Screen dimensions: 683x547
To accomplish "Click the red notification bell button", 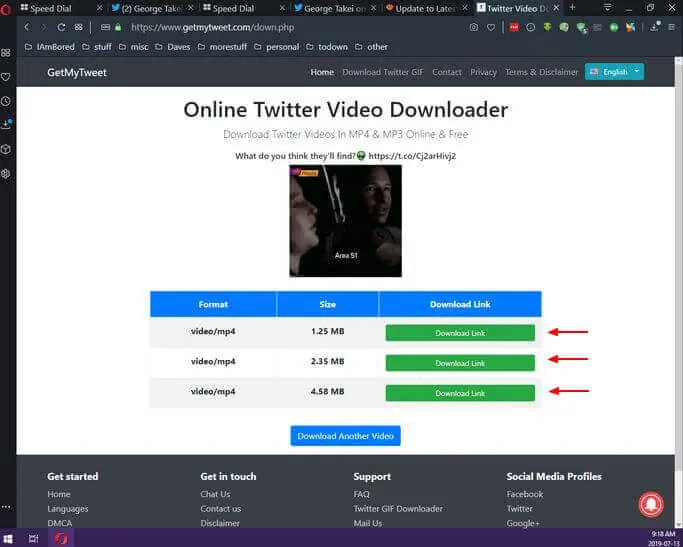I will [x=651, y=504].
